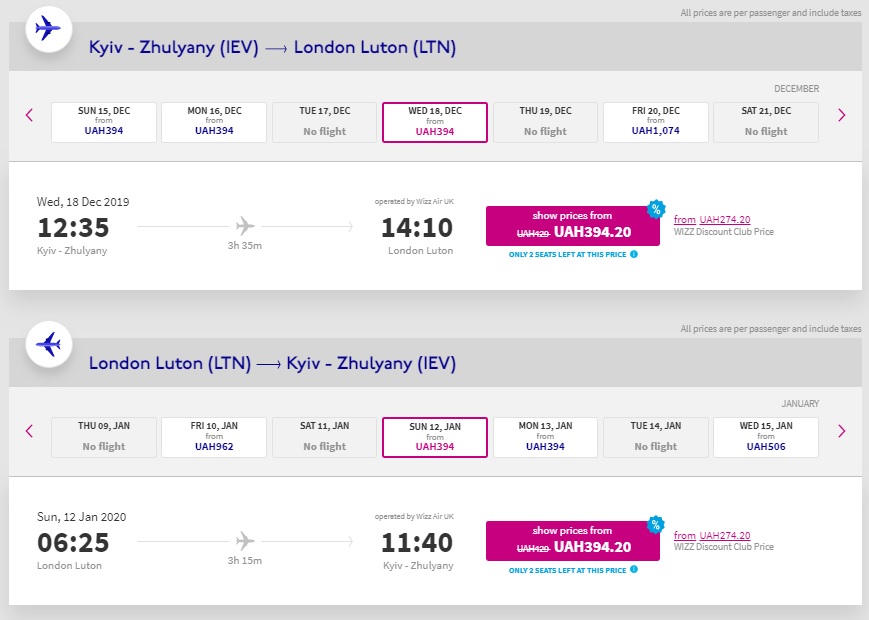Select Sun 15 Dec outbound date
Viewport: 869px width, 620px height.
click(104, 122)
